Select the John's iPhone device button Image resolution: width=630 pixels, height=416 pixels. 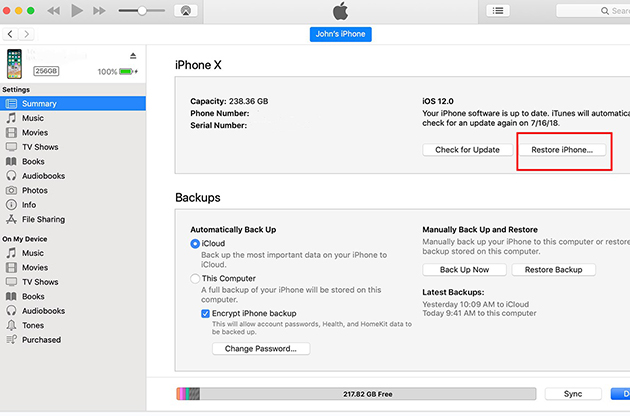(340, 34)
